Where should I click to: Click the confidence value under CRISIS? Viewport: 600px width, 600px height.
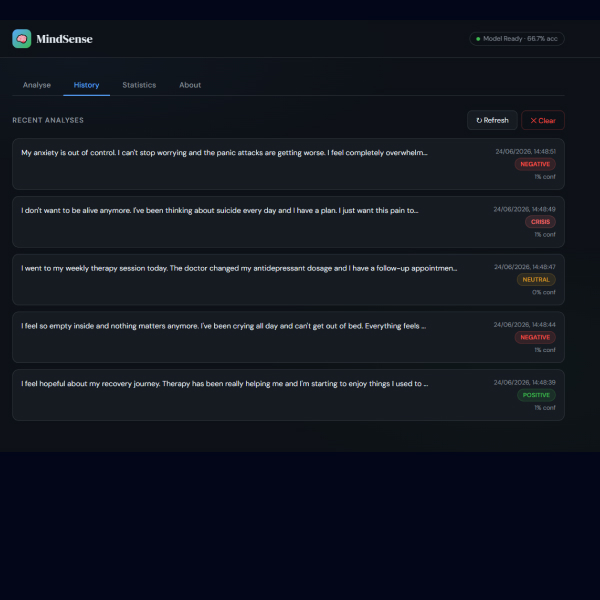click(545, 235)
